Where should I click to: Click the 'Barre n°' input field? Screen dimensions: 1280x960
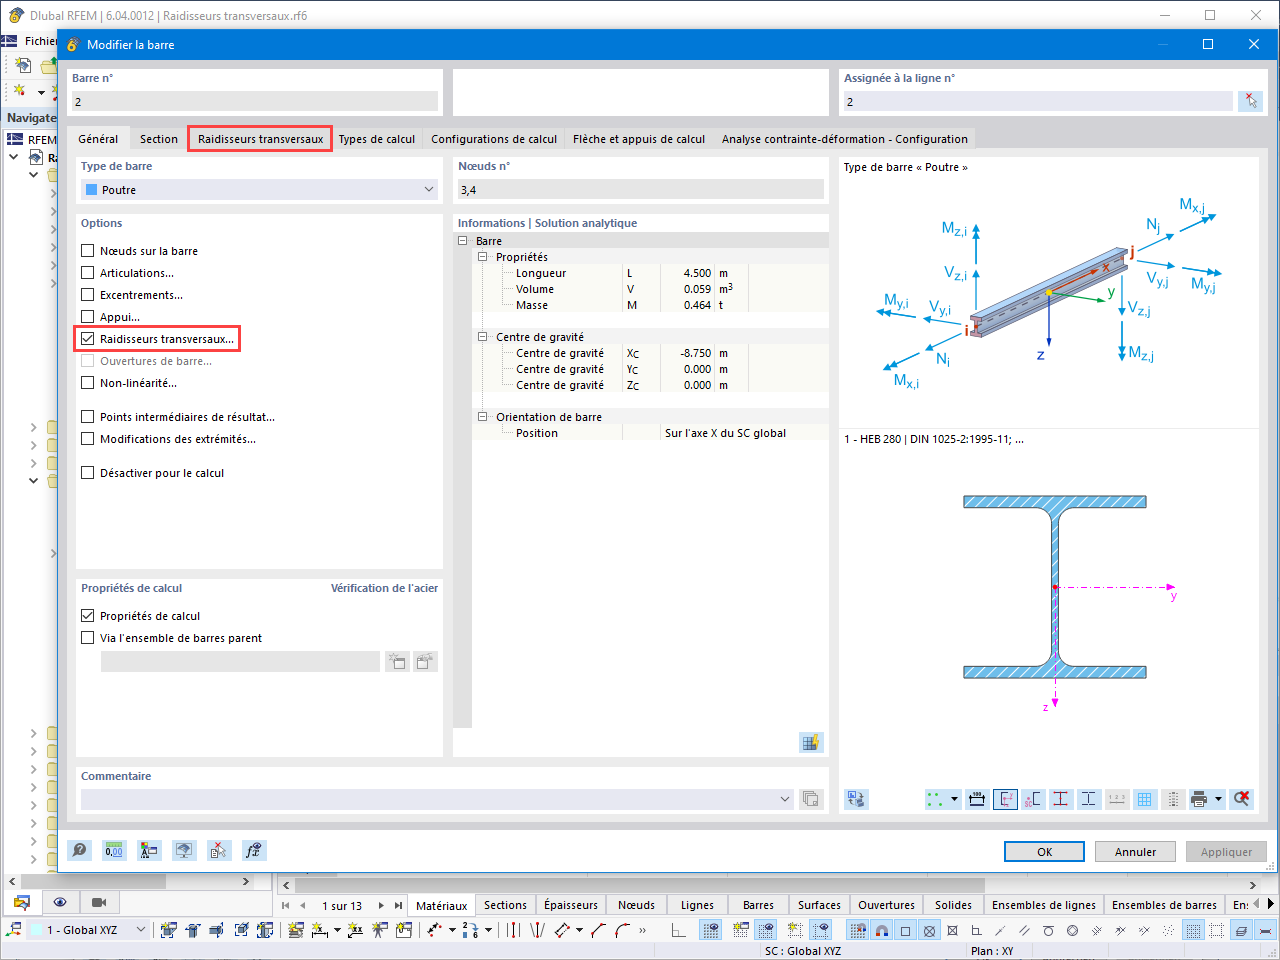[255, 101]
